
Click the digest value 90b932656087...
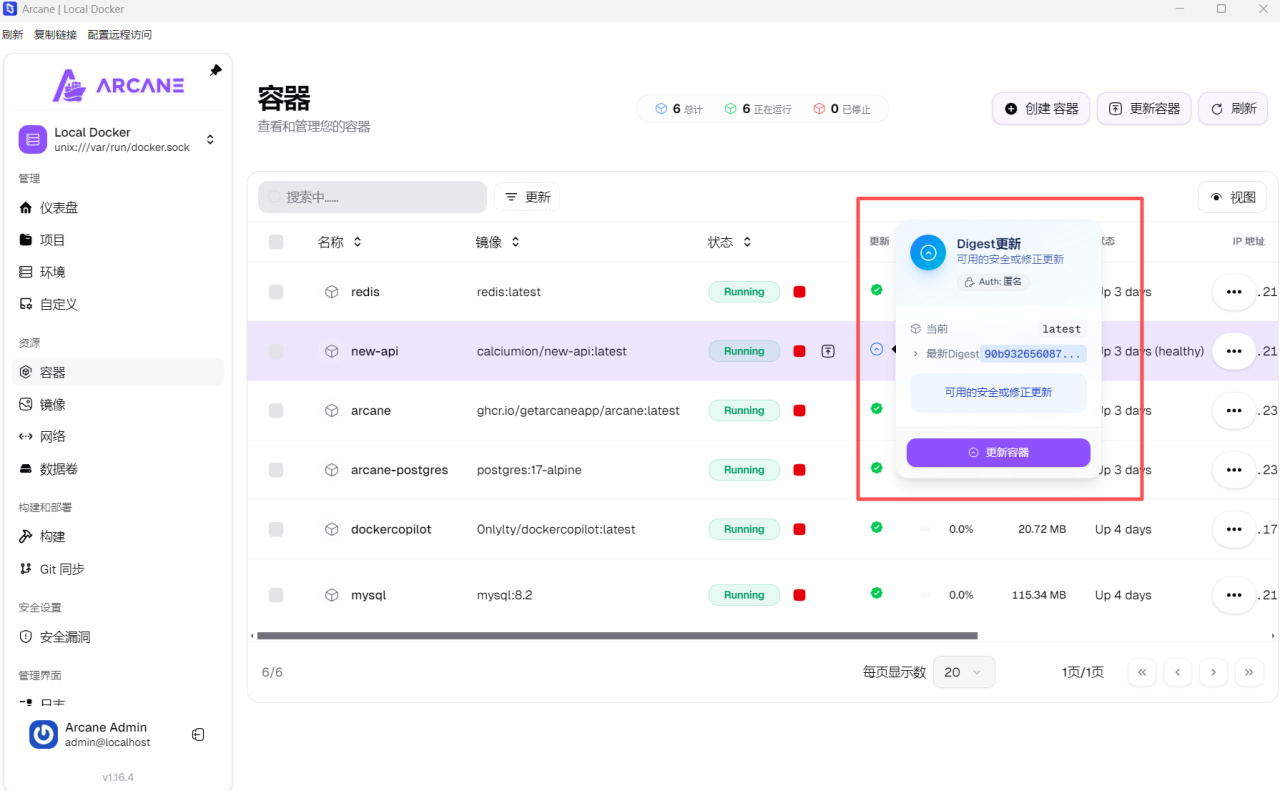pyautogui.click(x=1033, y=354)
